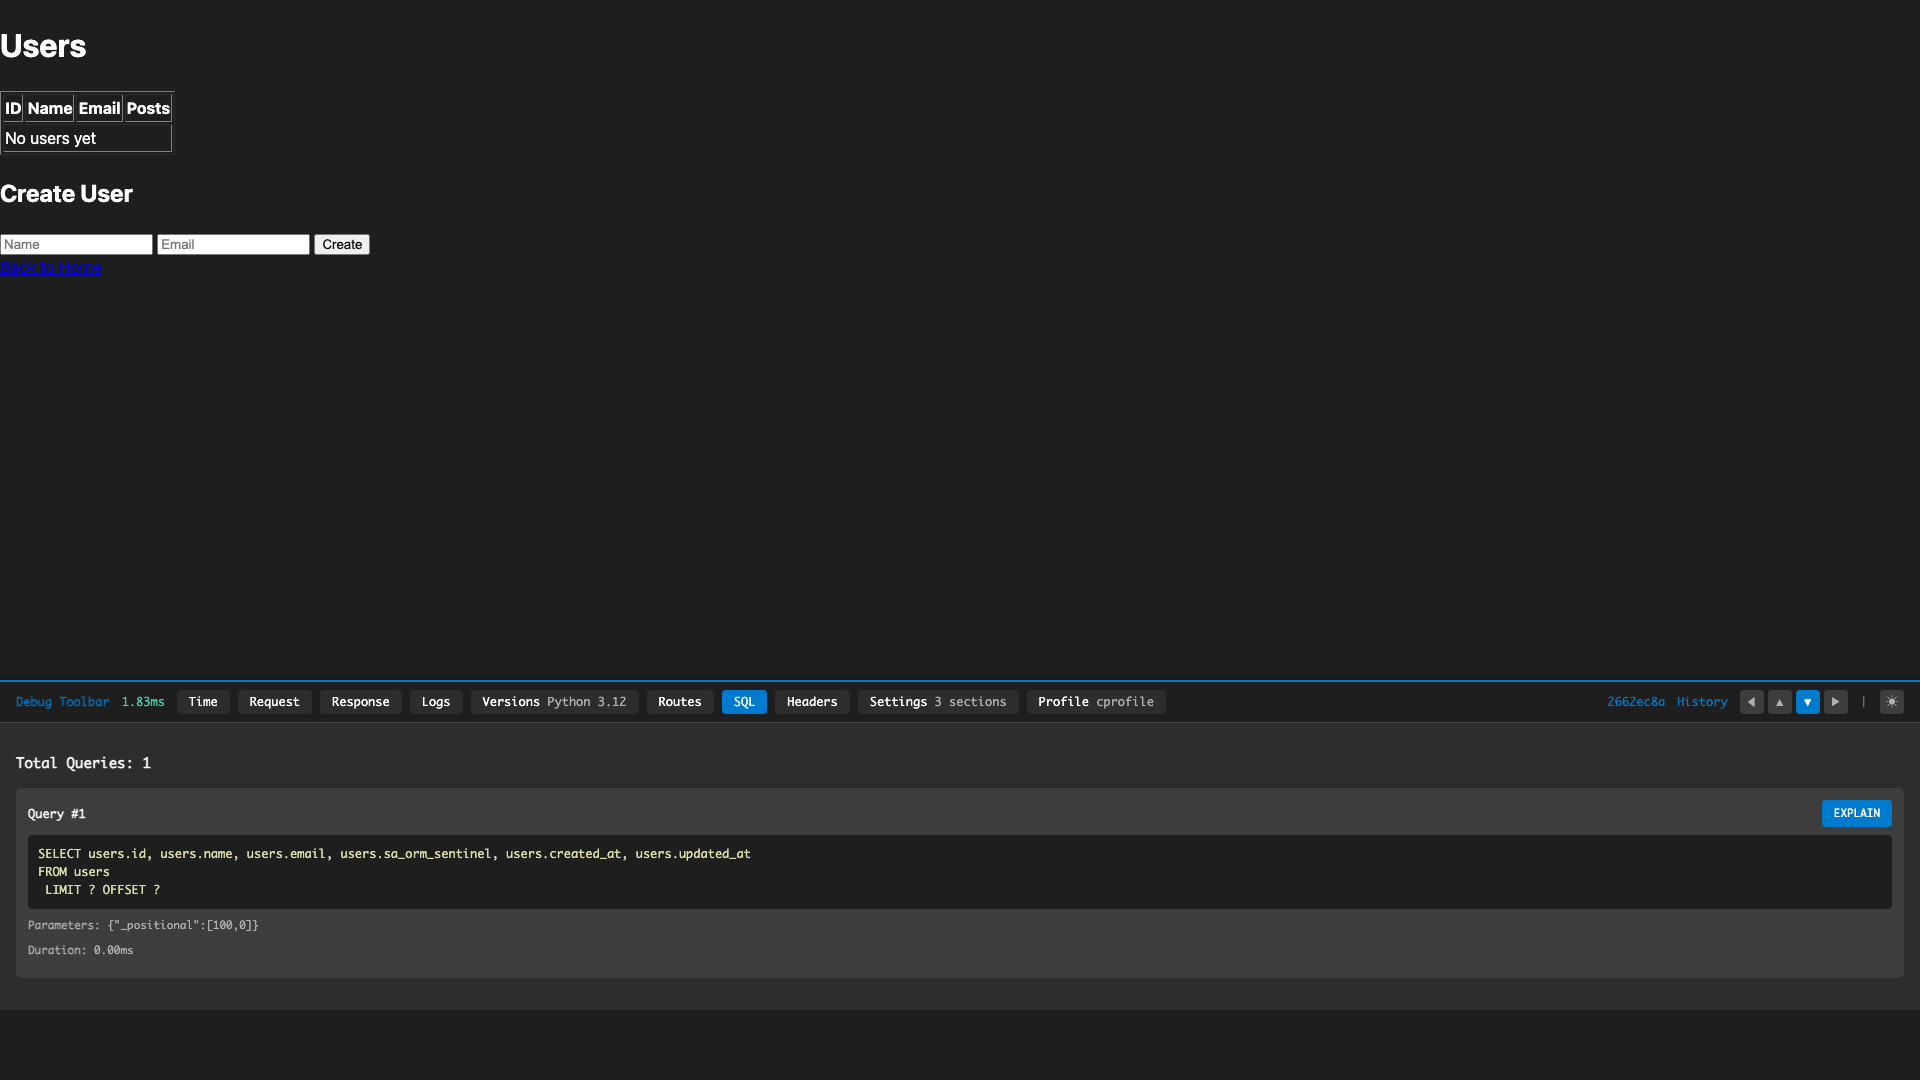Dock toolbar to the right side arrow
The height and width of the screenshot is (1080, 1920).
click(x=1835, y=702)
